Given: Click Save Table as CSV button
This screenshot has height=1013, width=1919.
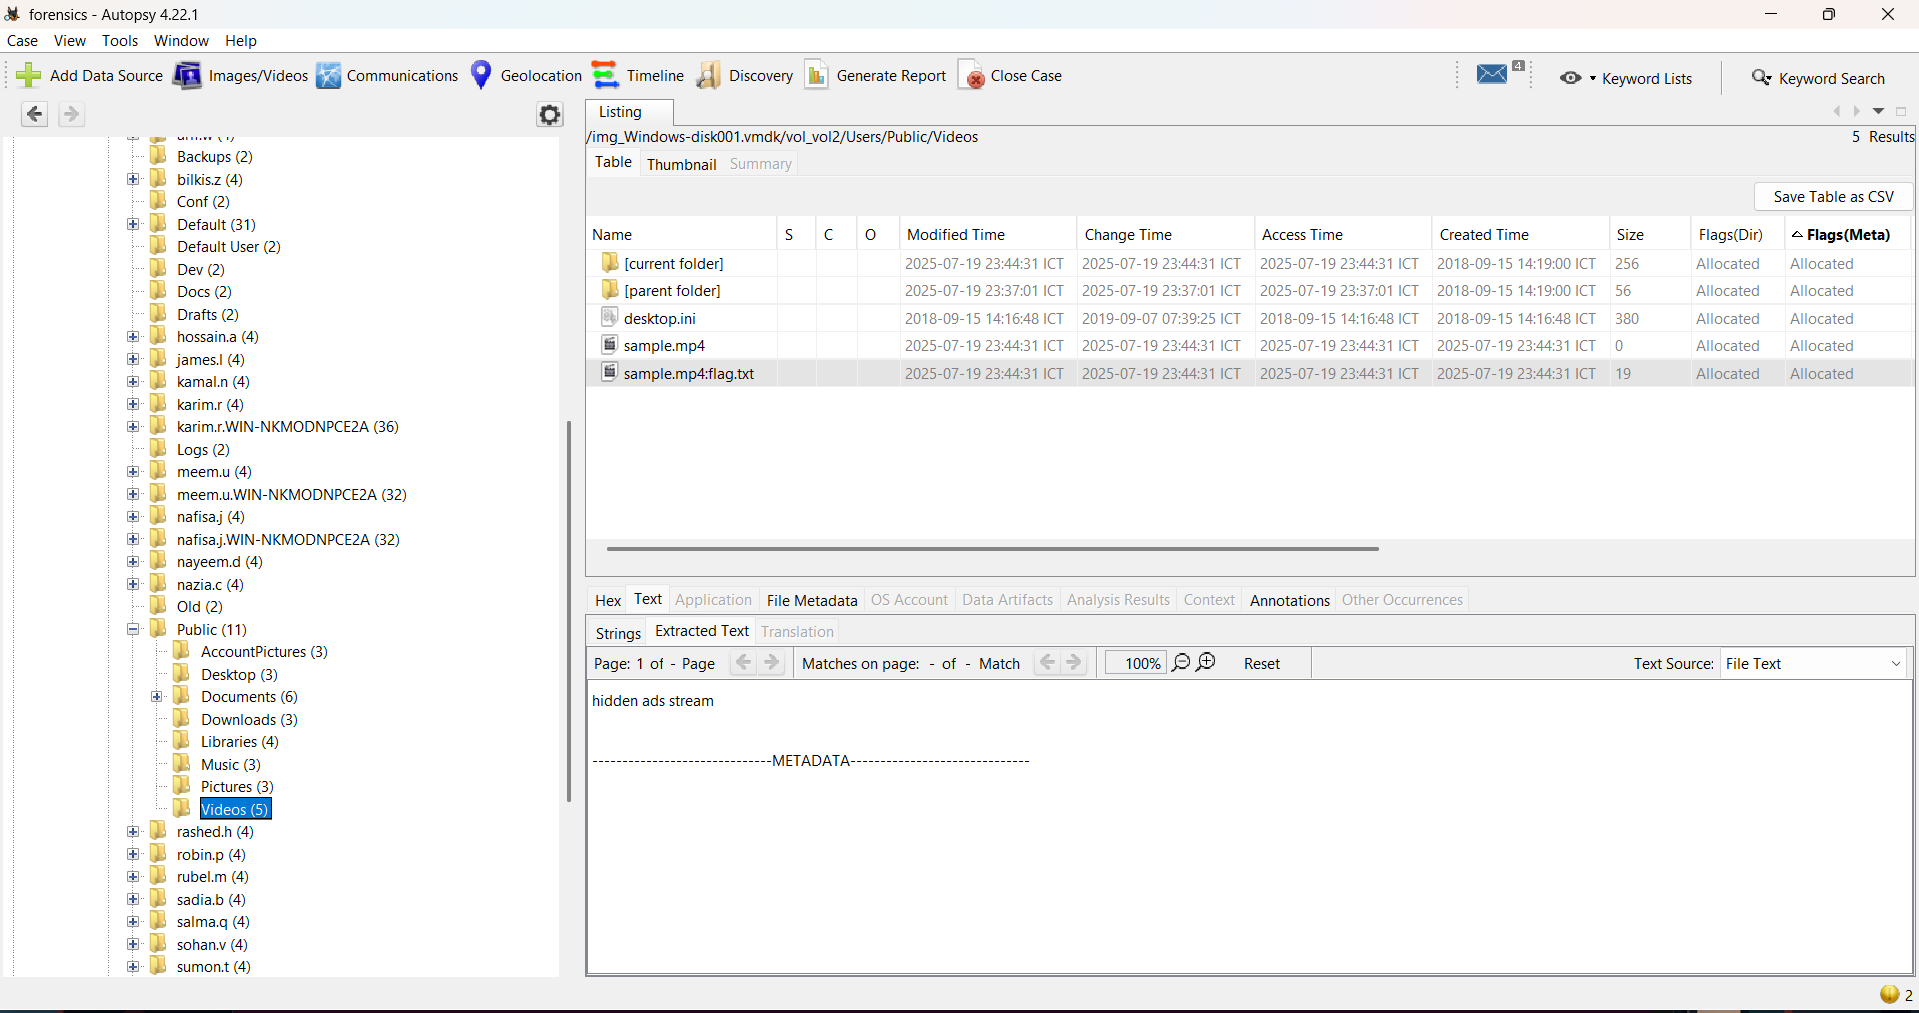Looking at the screenshot, I should point(1833,197).
